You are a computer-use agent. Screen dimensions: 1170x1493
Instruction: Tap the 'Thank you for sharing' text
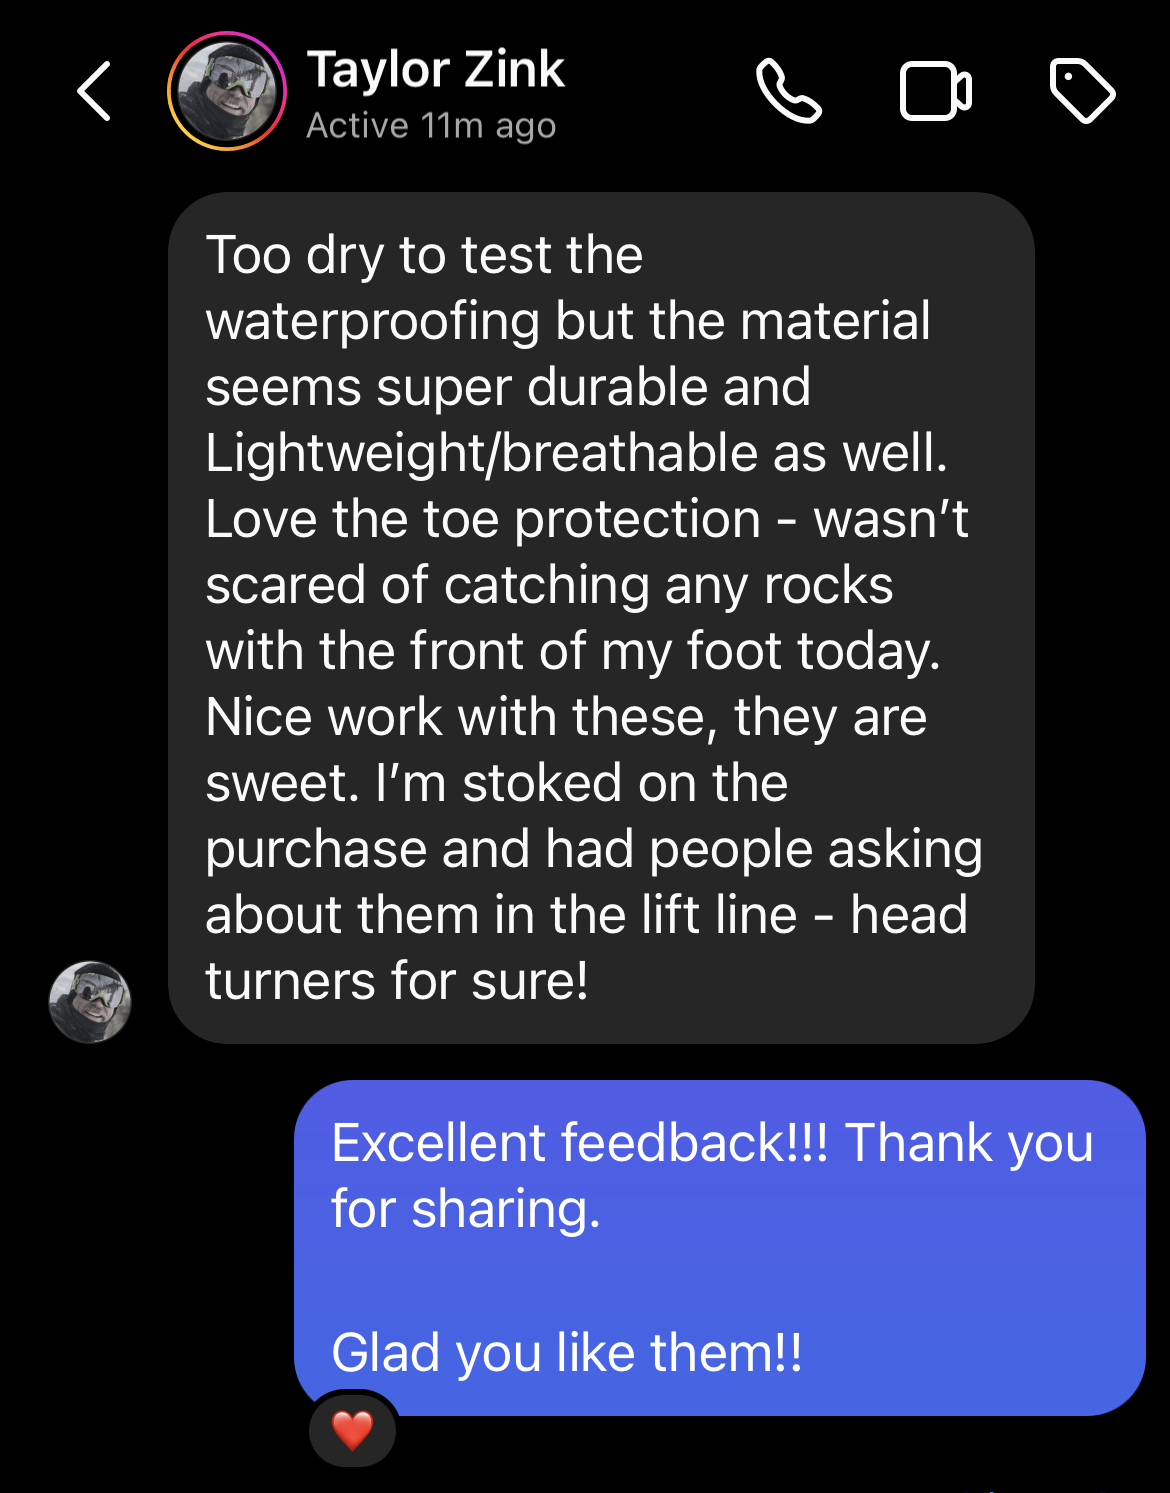712,1176
